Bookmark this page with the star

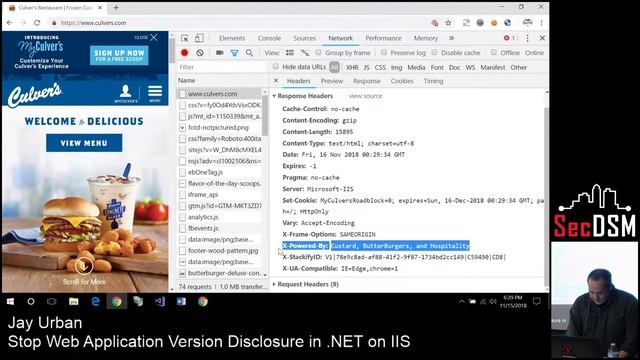click(448, 23)
